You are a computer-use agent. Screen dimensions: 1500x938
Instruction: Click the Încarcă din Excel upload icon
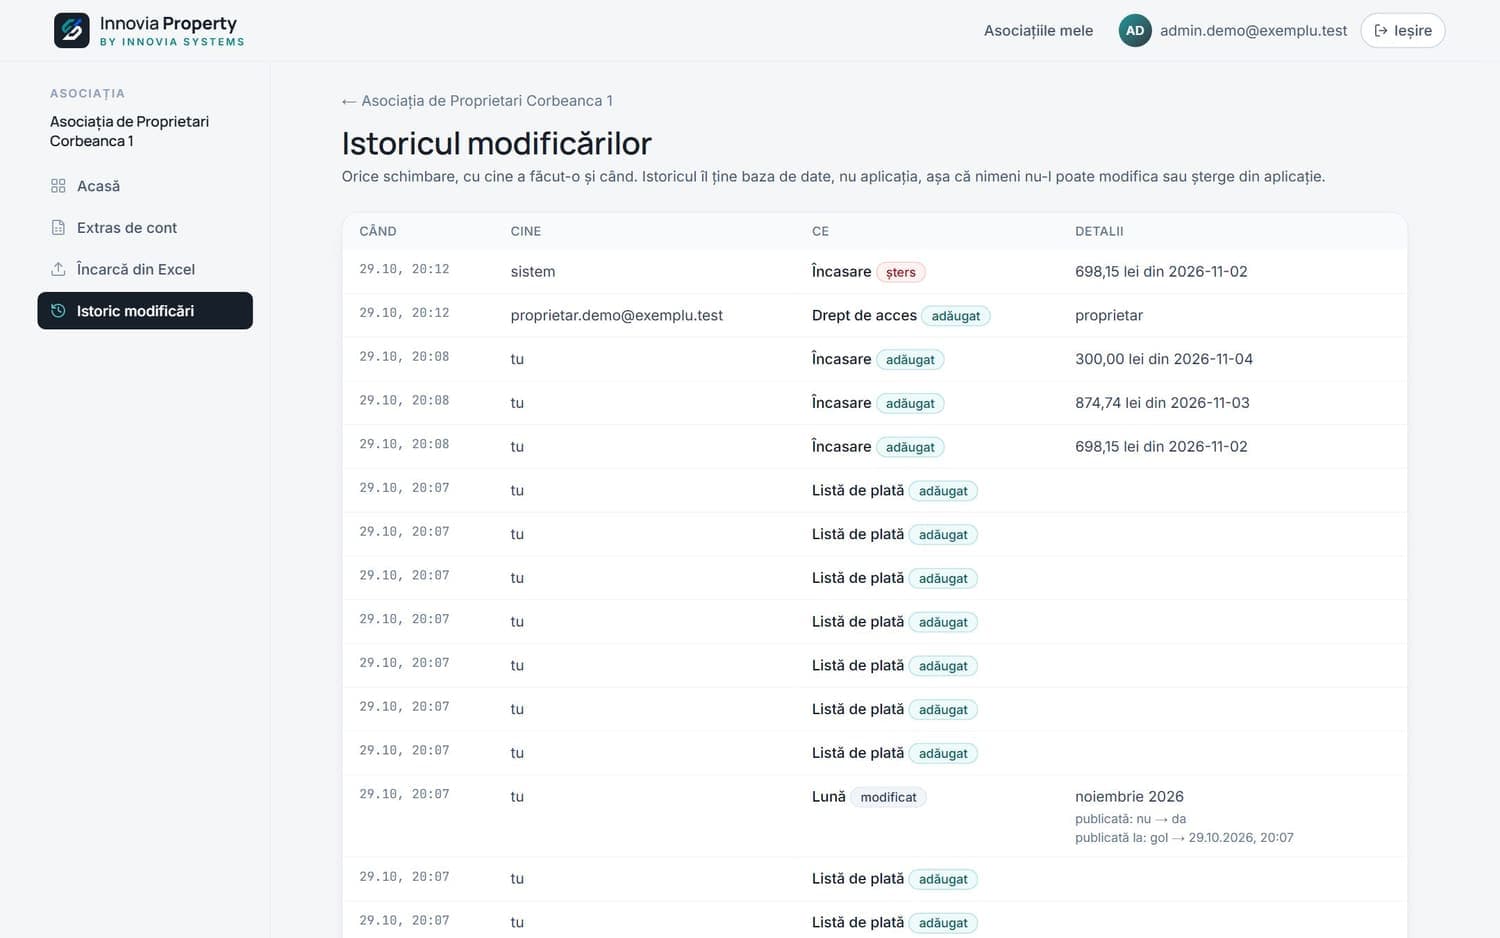point(58,269)
